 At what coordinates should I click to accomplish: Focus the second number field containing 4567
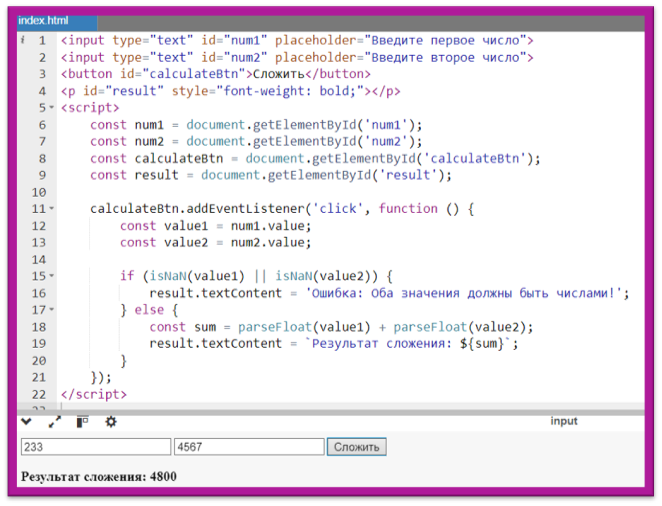248,447
